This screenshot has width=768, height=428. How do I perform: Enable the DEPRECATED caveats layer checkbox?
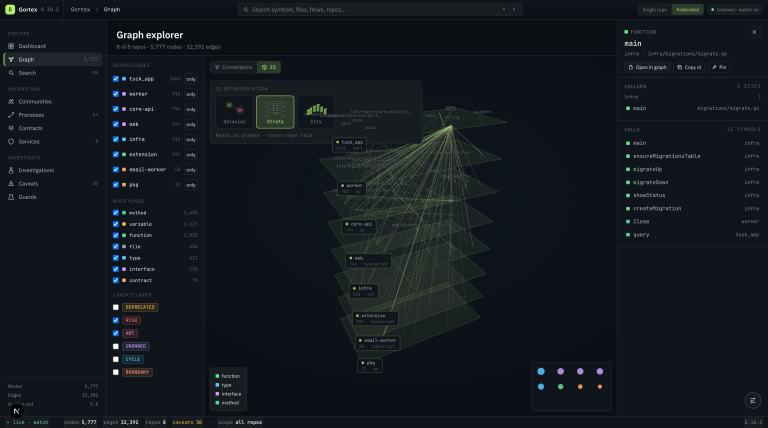point(116,307)
